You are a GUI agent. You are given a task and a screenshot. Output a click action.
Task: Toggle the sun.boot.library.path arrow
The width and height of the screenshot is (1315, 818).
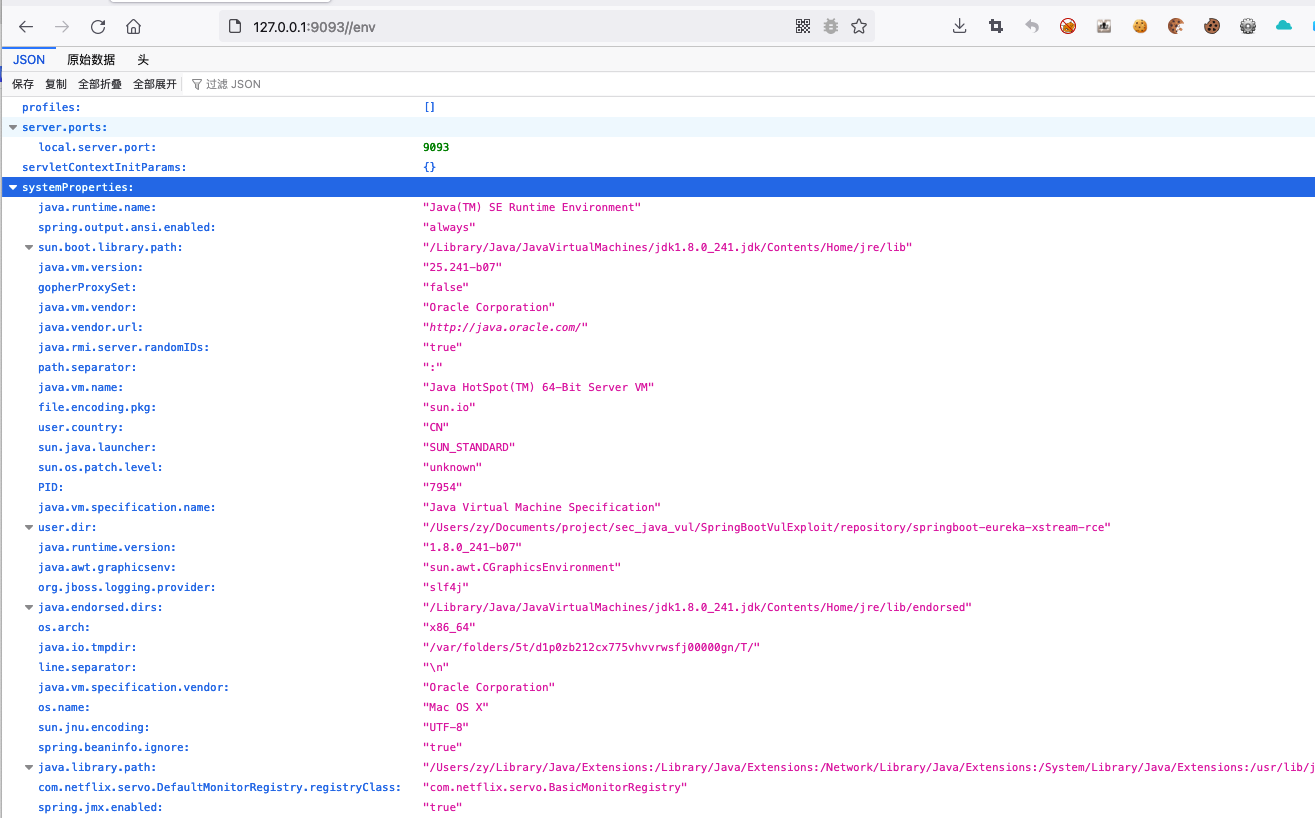[29, 247]
